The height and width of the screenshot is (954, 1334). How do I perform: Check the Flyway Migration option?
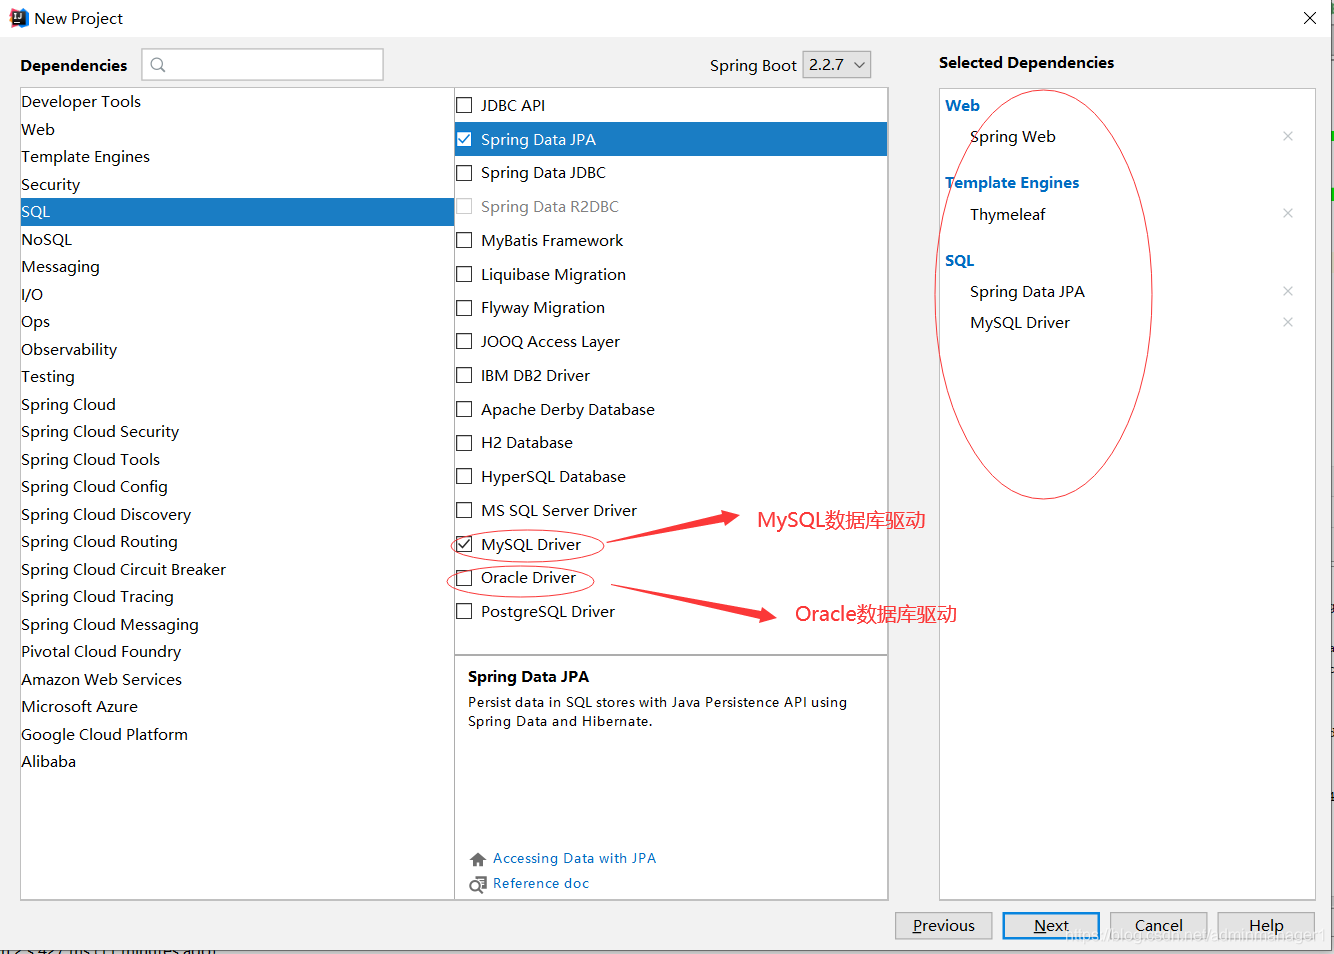(464, 308)
